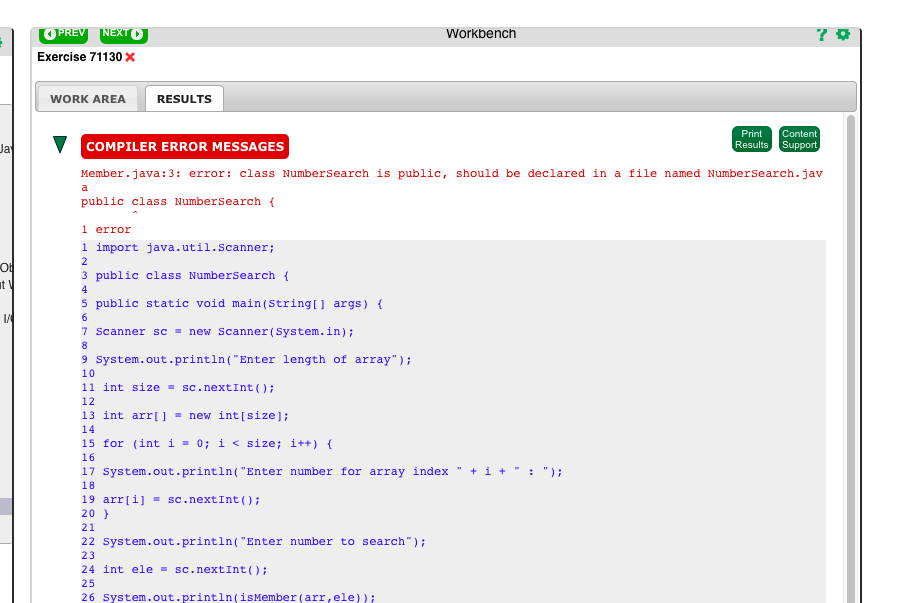Viewport: 912px width, 603px height.
Task: Click the question mark help symbol
Action: pyautogui.click(x=822, y=33)
